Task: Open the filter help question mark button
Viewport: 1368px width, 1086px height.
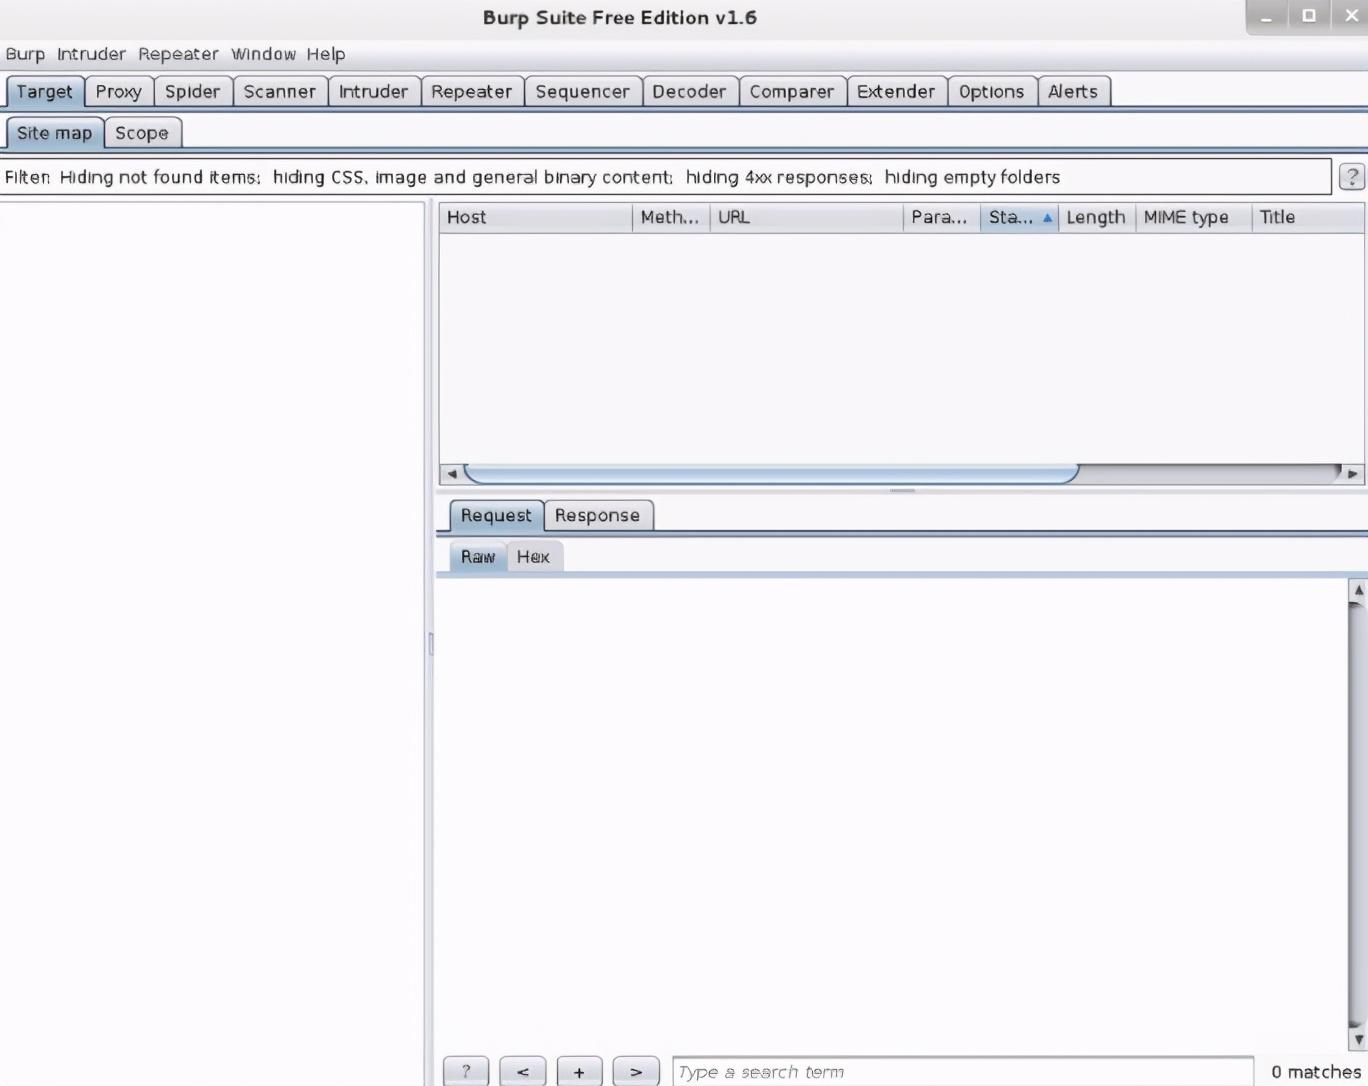Action: click(x=1351, y=177)
